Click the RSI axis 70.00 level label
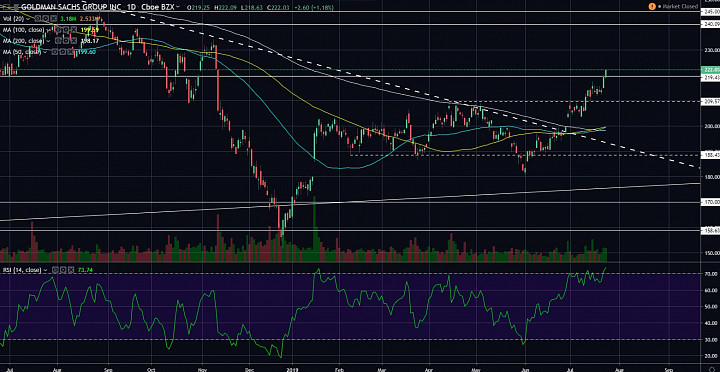 coord(711,274)
